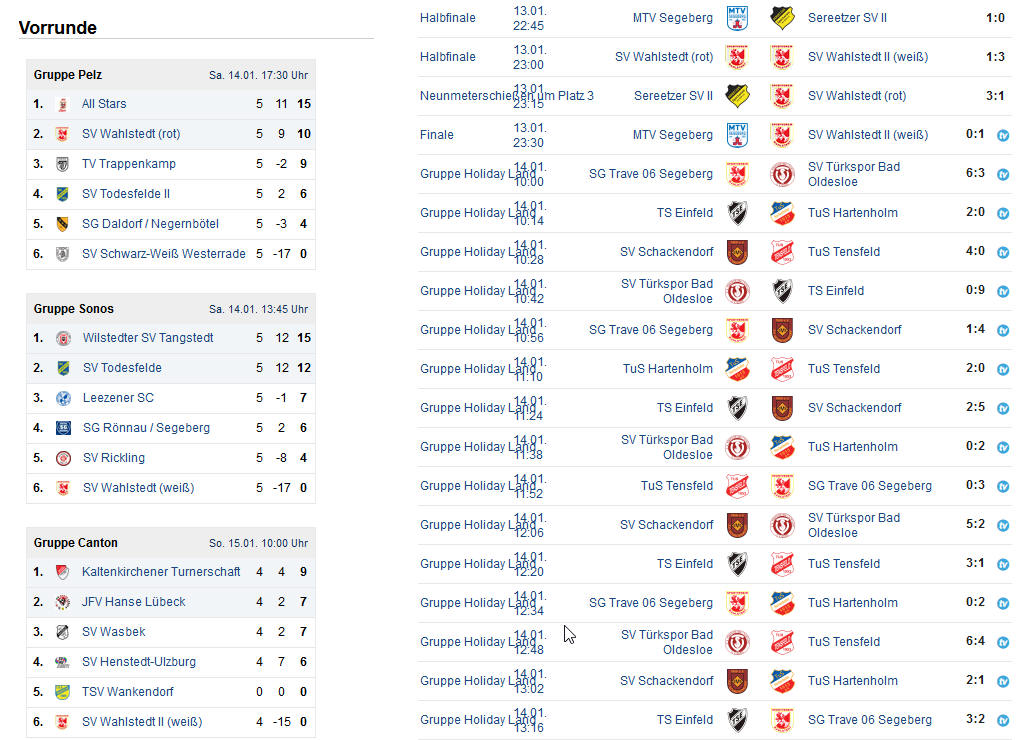Click Kaltenkirchener Turnerschaft crest icon
Viewport: 1026px width, 740px height.
[63, 573]
